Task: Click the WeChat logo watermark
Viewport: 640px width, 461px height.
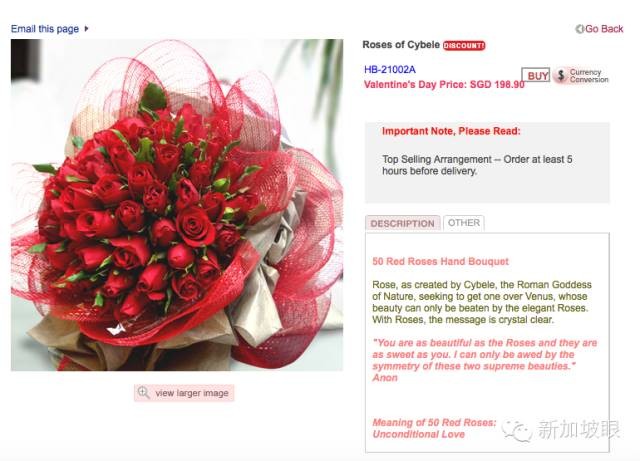Action: click(517, 430)
